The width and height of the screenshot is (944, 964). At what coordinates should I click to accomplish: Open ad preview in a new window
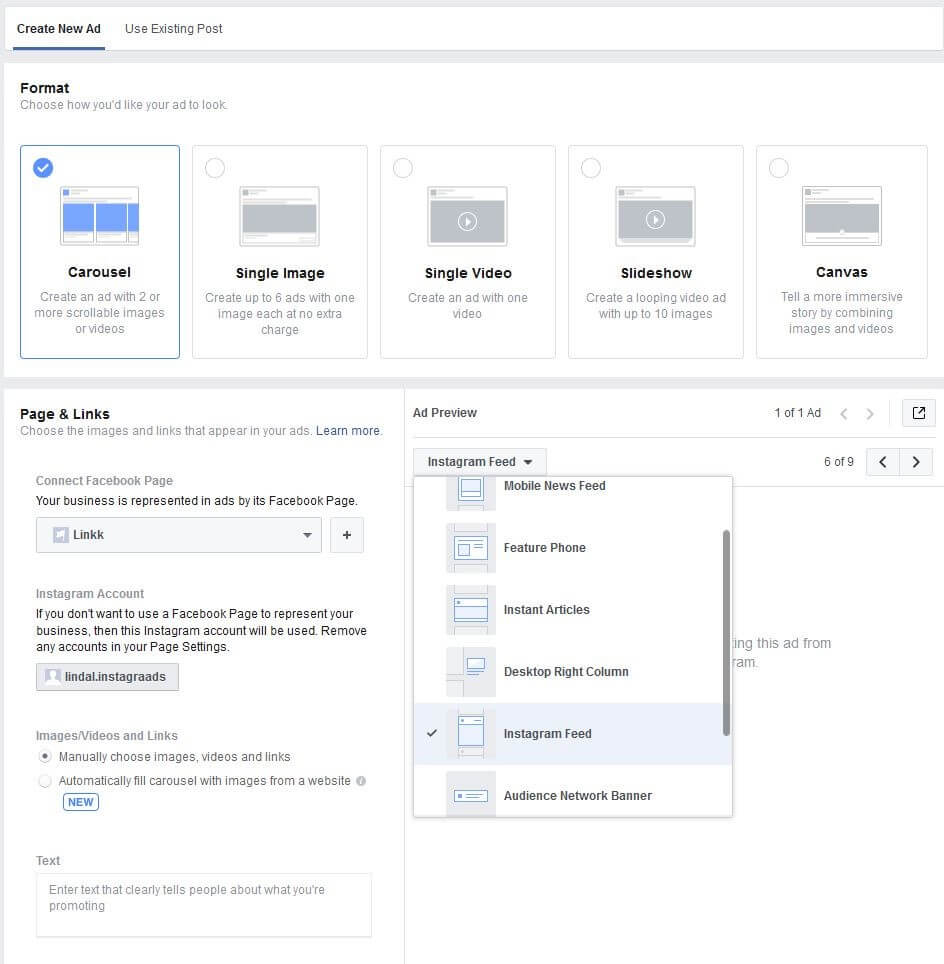coord(919,413)
